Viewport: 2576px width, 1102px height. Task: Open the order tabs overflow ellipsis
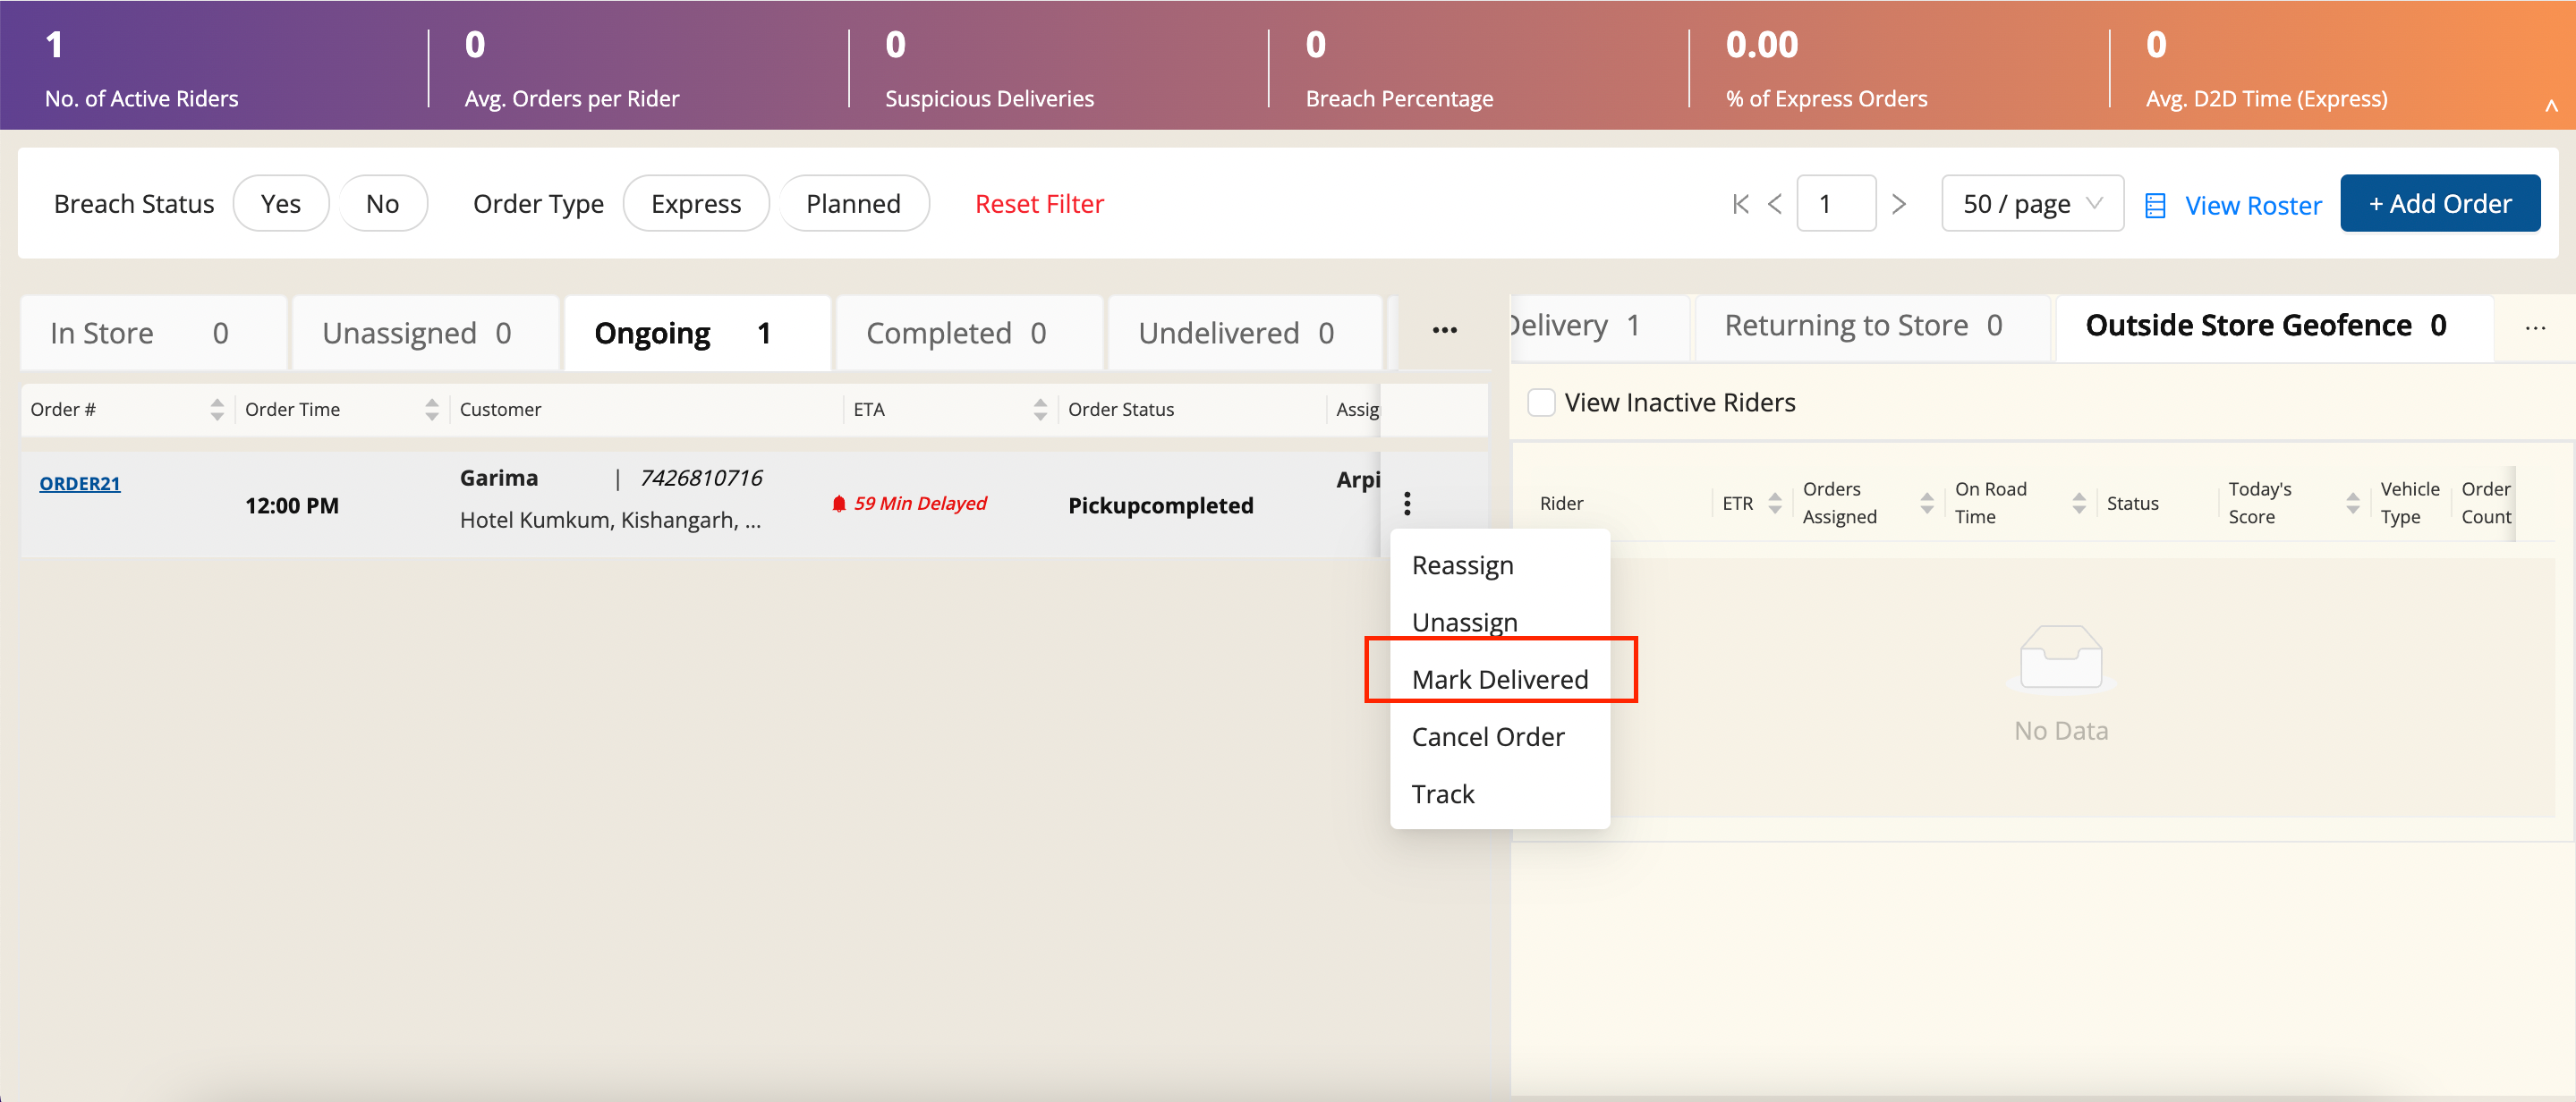click(1444, 331)
